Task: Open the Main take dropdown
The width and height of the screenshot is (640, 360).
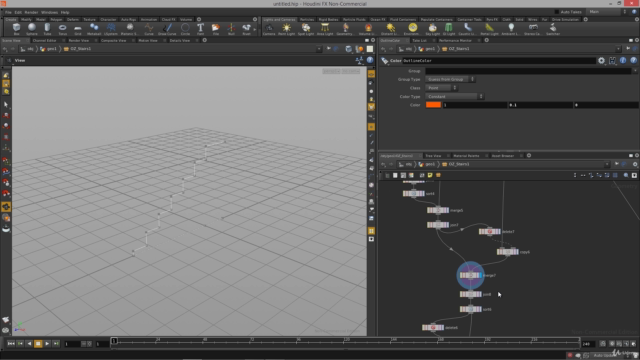Action: point(607,12)
